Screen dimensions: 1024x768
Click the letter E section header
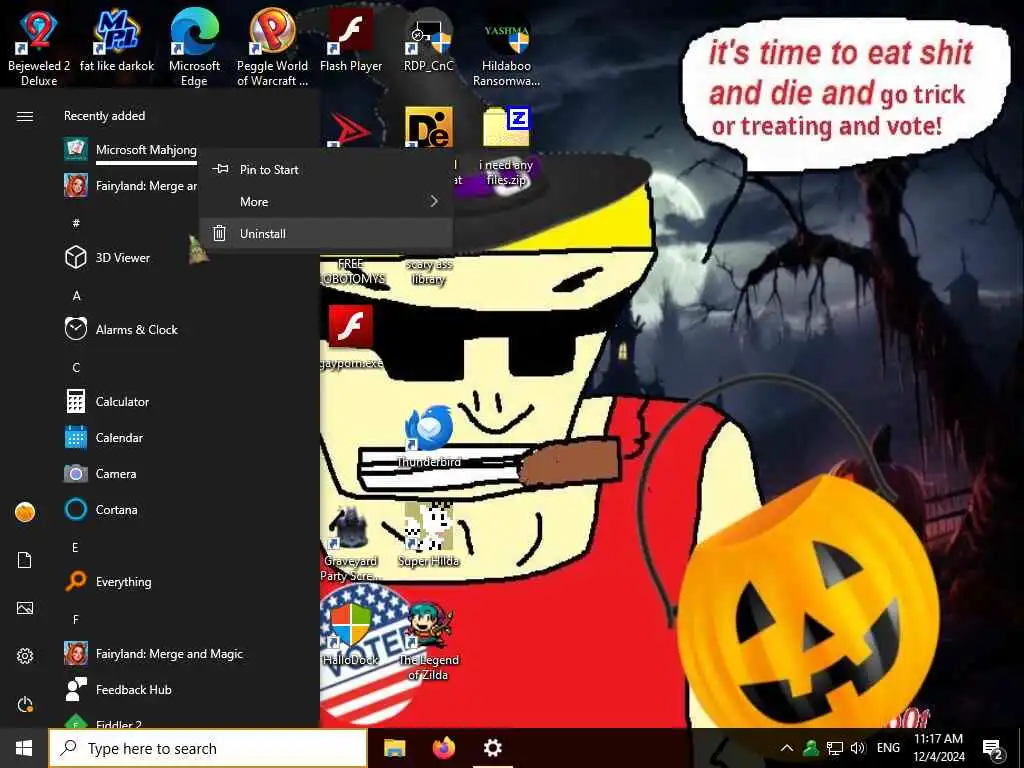click(x=75, y=547)
